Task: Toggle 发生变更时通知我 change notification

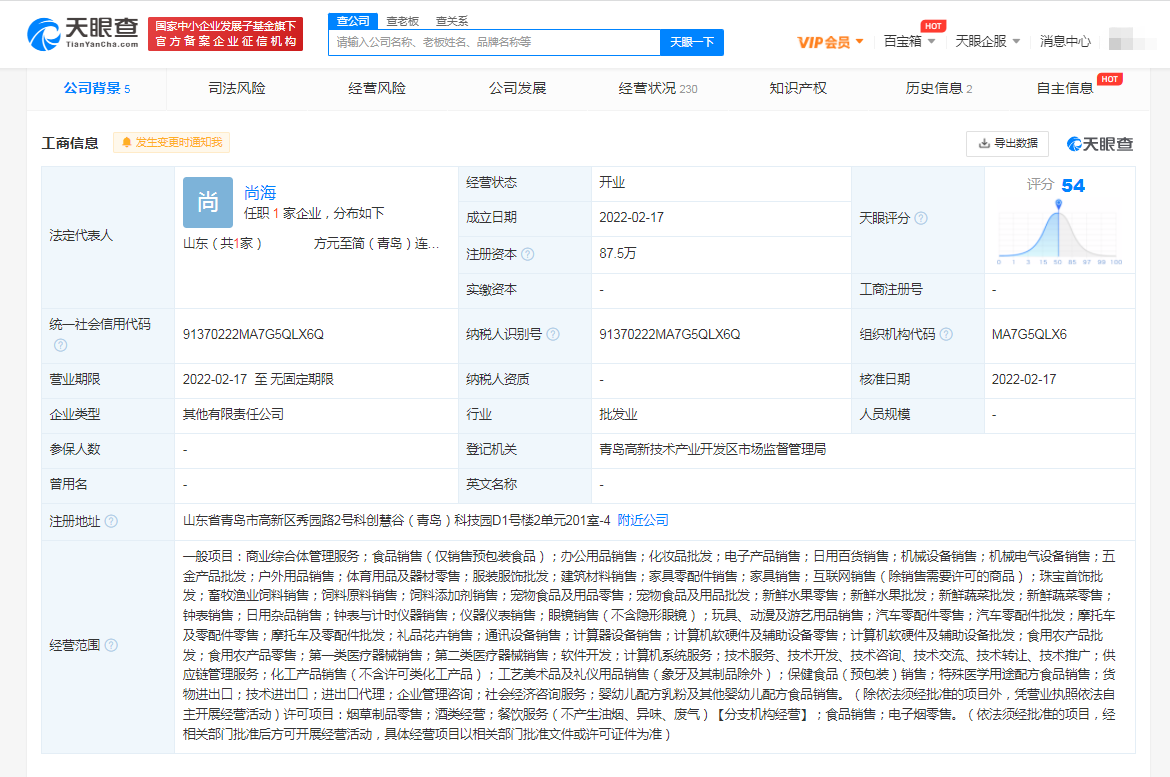Action: point(171,143)
